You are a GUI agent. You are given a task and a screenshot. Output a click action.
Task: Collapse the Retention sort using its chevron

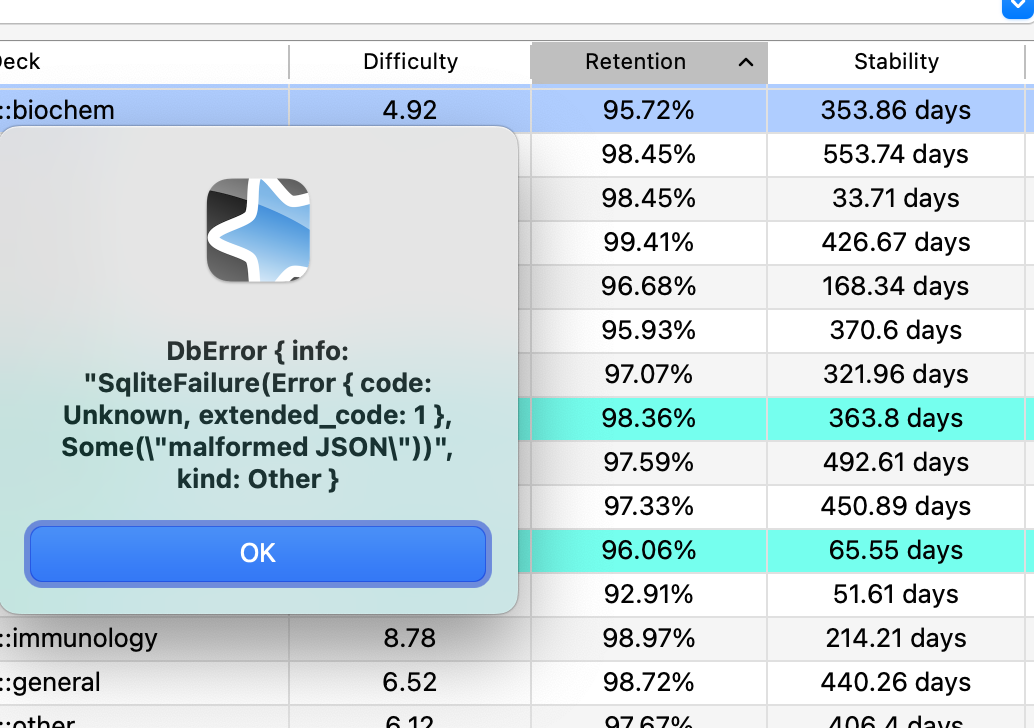point(745,62)
